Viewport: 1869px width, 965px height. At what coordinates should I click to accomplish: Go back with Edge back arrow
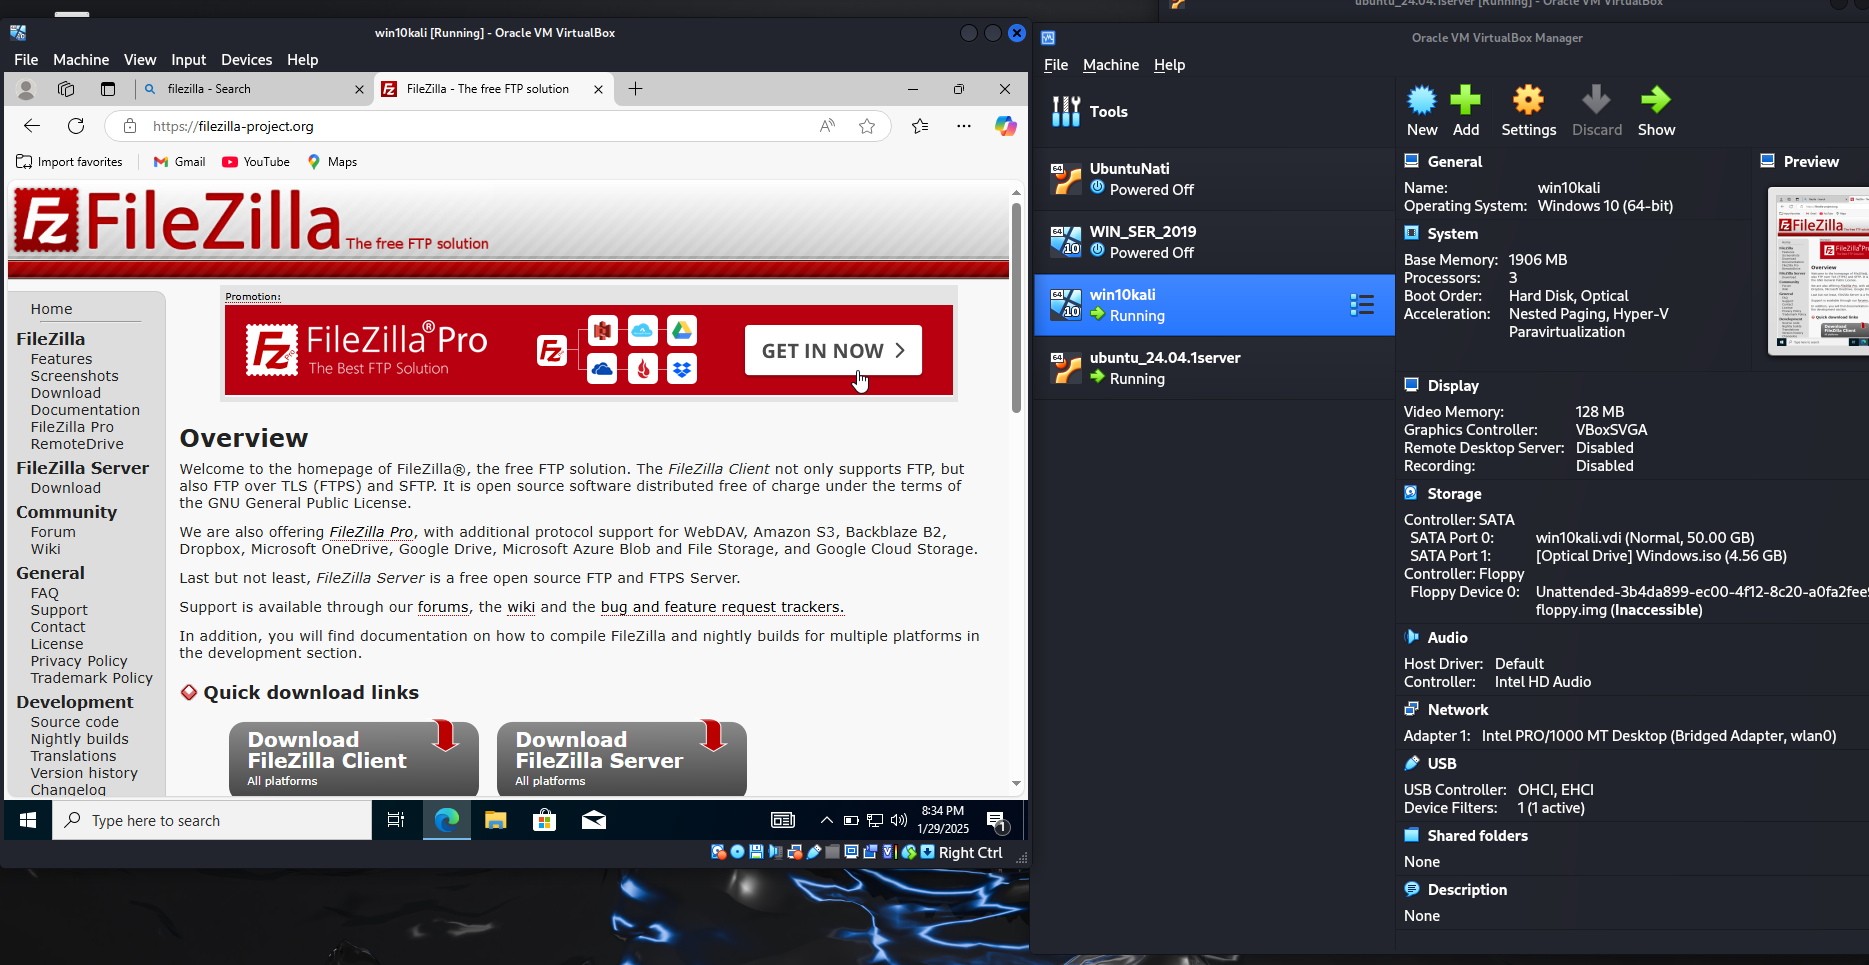click(32, 126)
